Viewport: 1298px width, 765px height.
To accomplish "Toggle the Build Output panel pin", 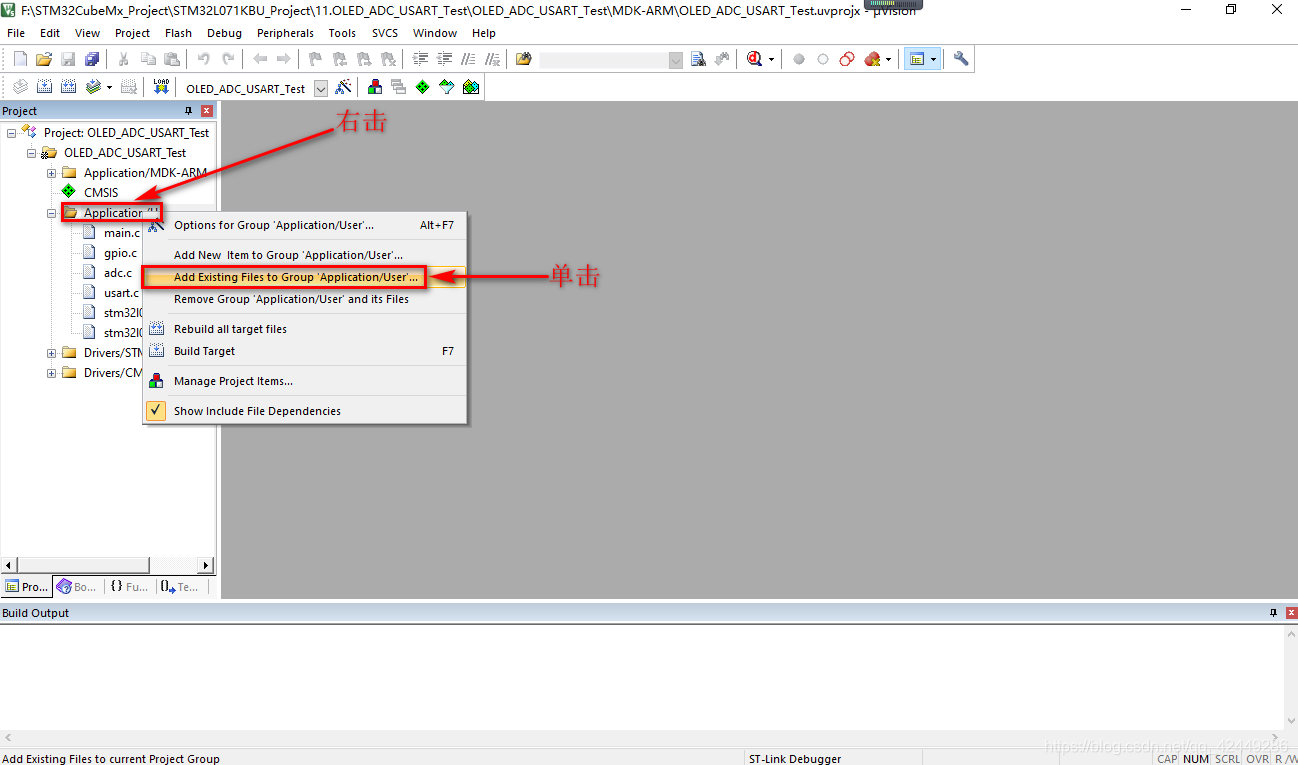I will pyautogui.click(x=1273, y=613).
